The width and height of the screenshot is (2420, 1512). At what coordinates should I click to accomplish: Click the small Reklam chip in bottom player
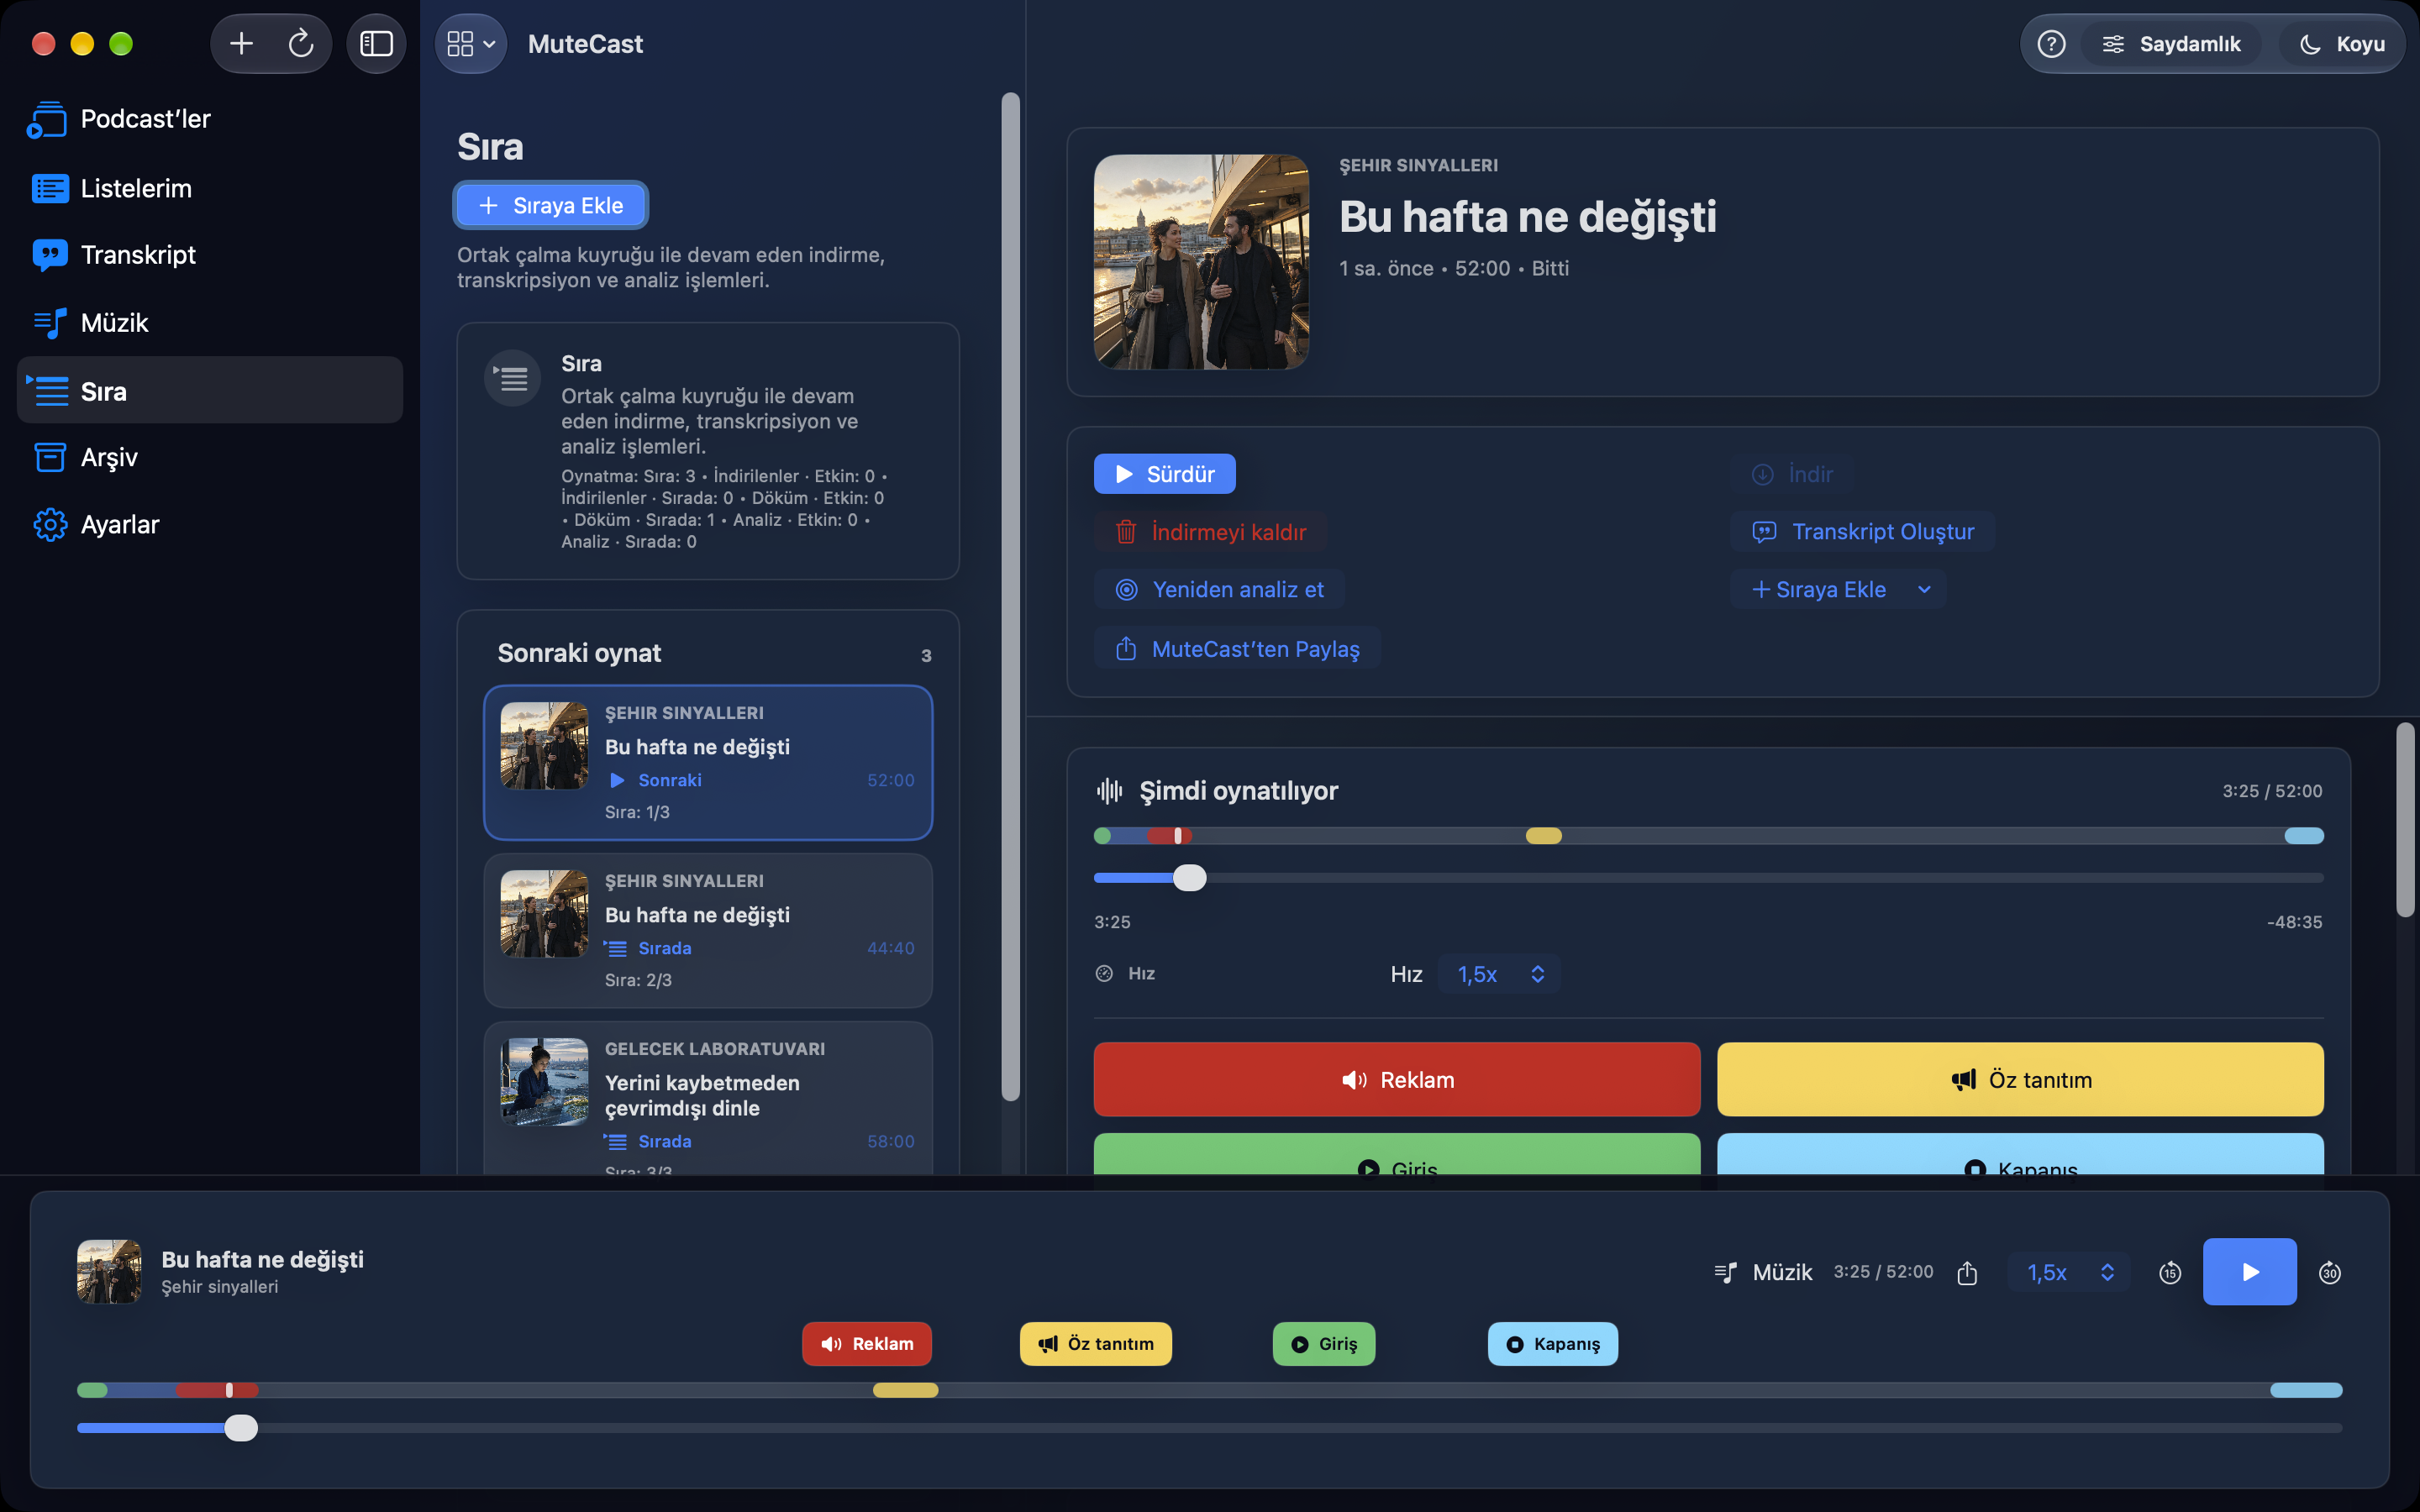866,1344
